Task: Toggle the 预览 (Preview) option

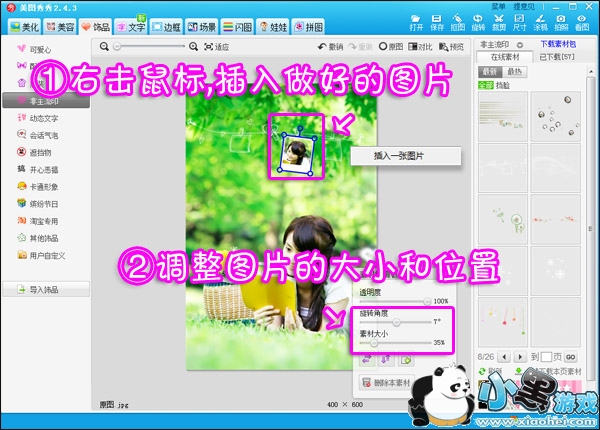Action: (x=452, y=46)
